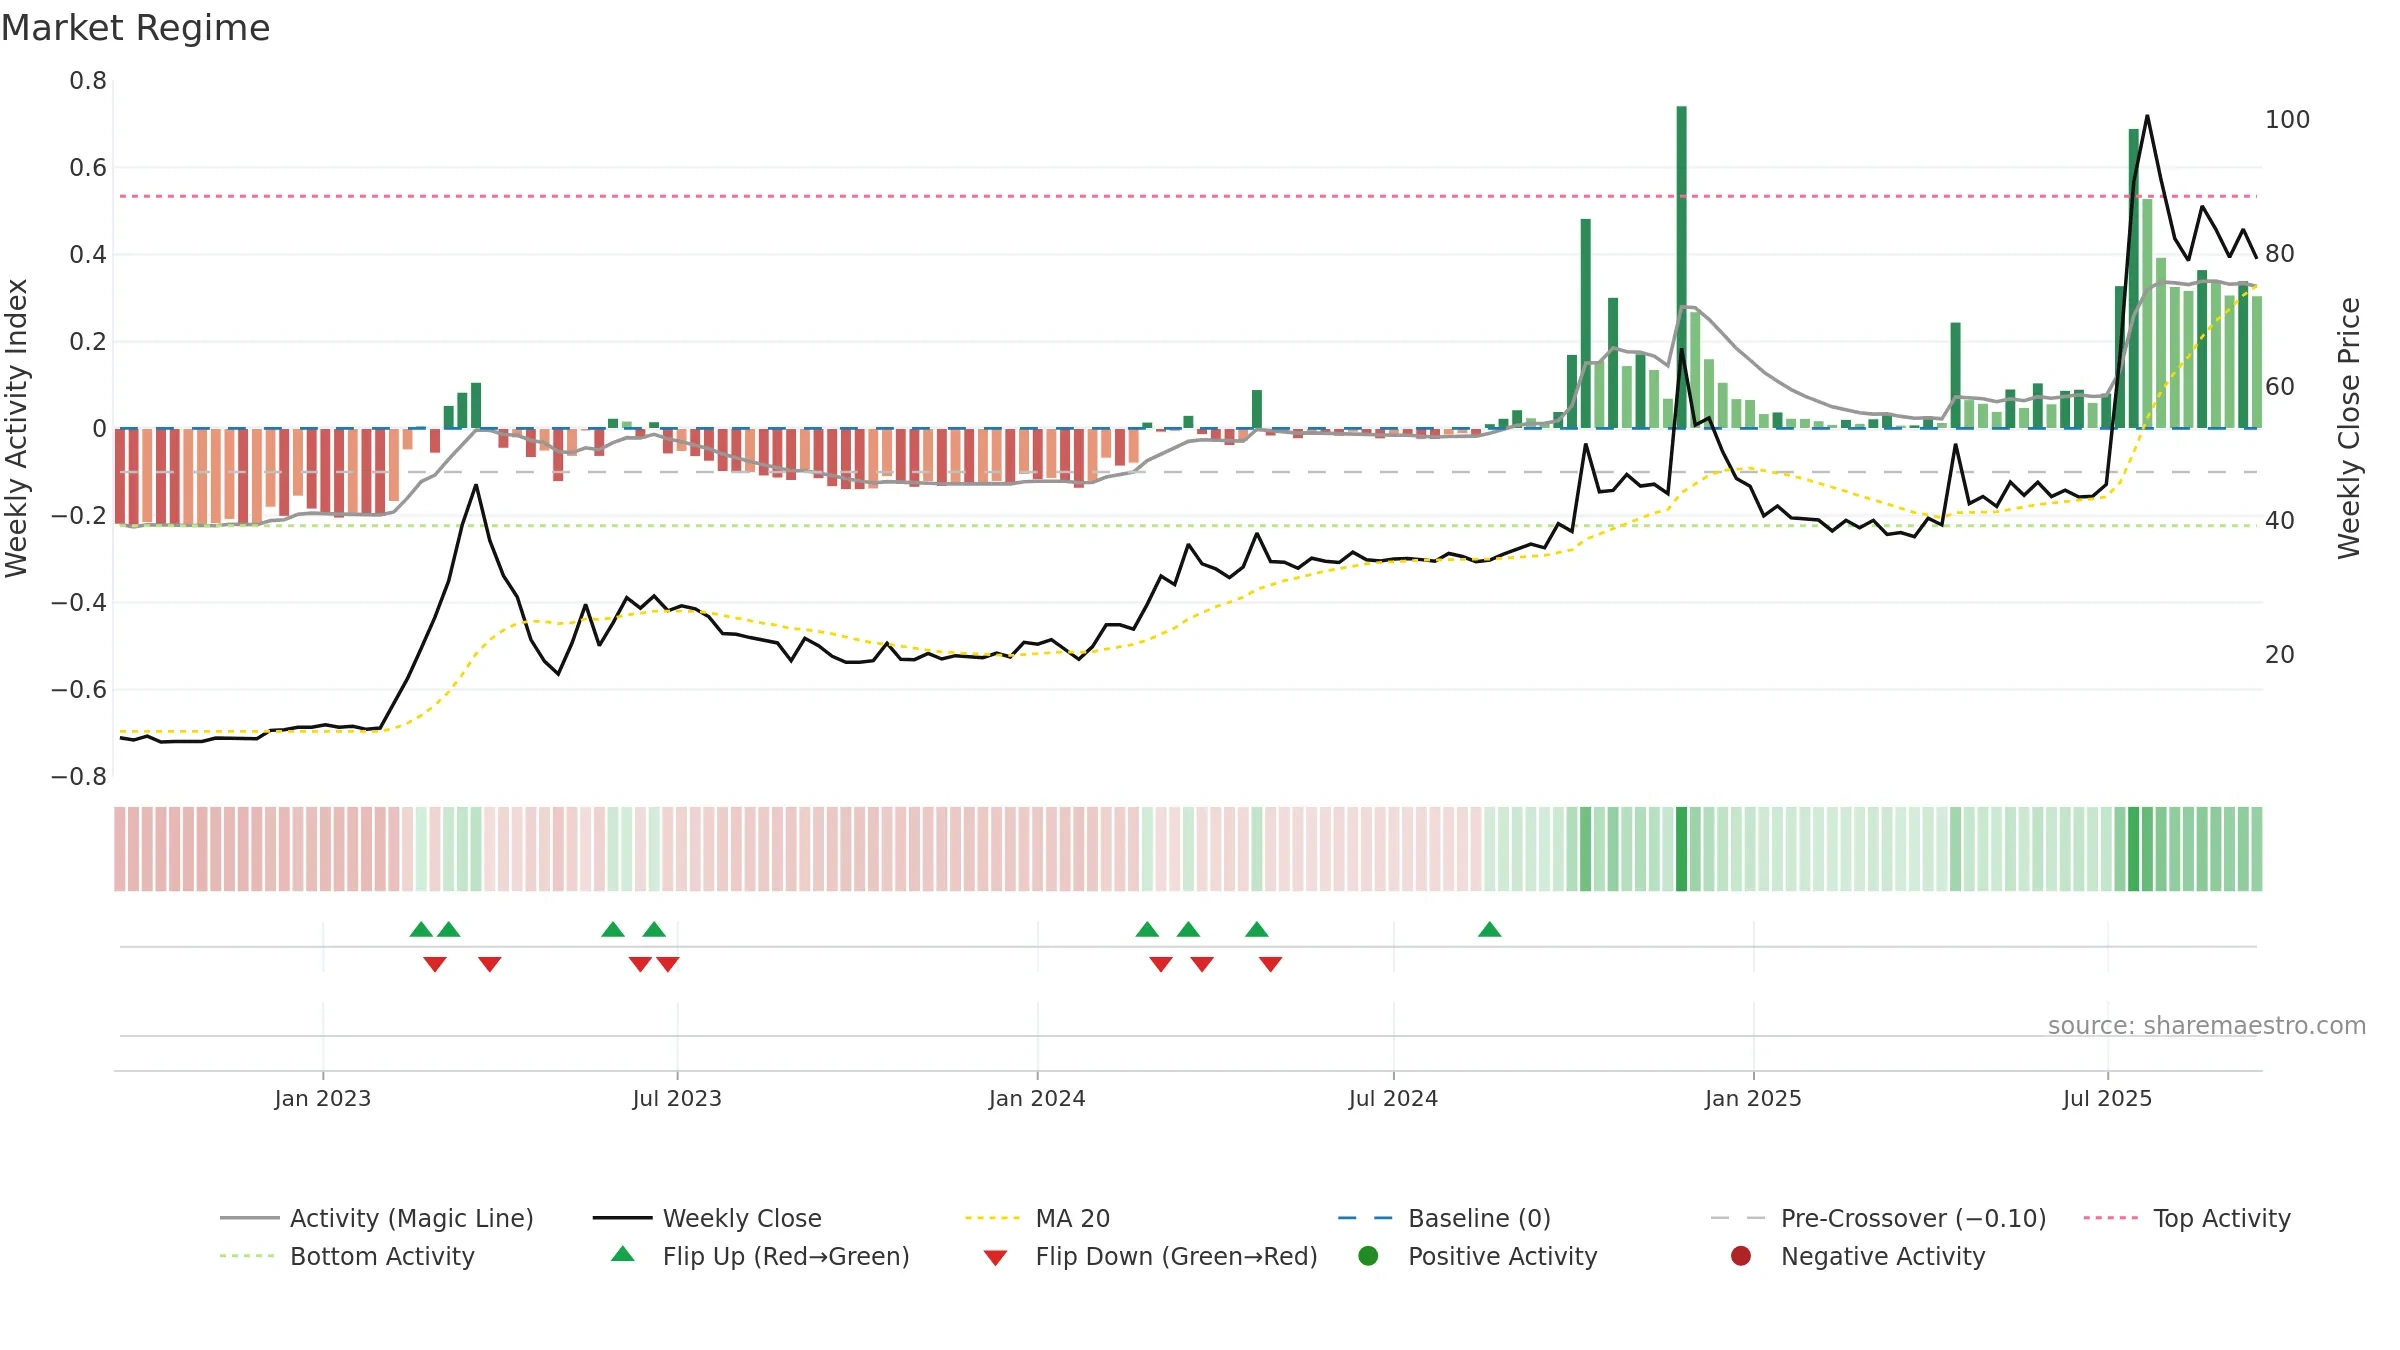This screenshot has width=2400, height=1350.
Task: Click the Jan 2023 axis label
Action: [323, 1098]
